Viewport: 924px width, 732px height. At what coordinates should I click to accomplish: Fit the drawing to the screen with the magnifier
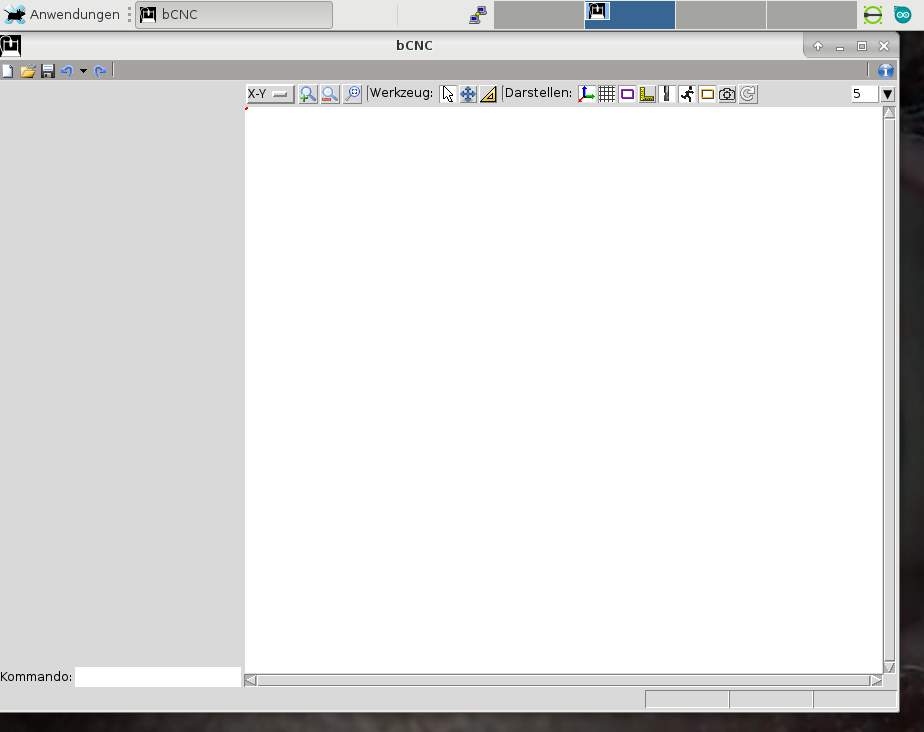point(352,94)
